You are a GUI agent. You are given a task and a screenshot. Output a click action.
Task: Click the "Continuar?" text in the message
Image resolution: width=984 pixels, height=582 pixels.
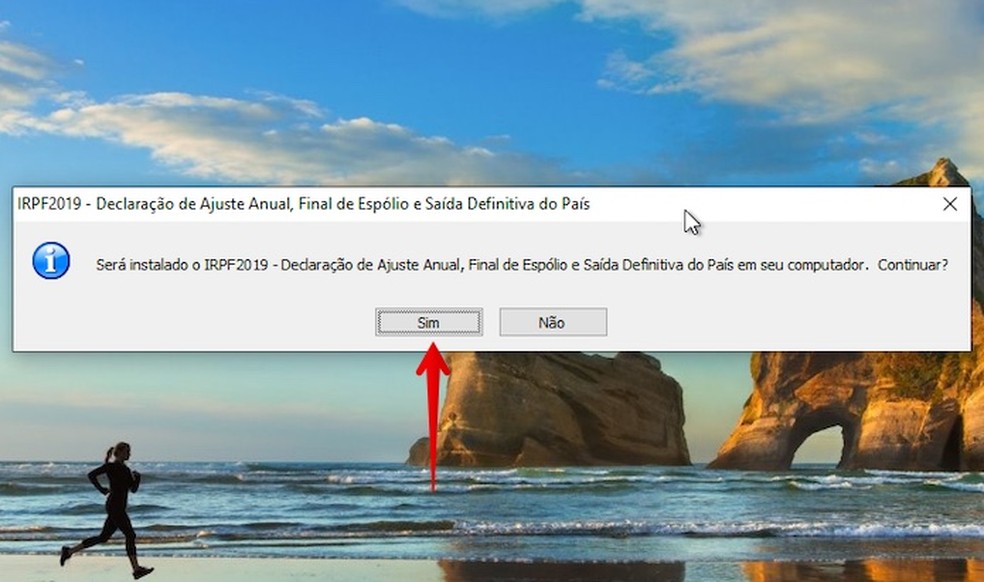tap(912, 265)
